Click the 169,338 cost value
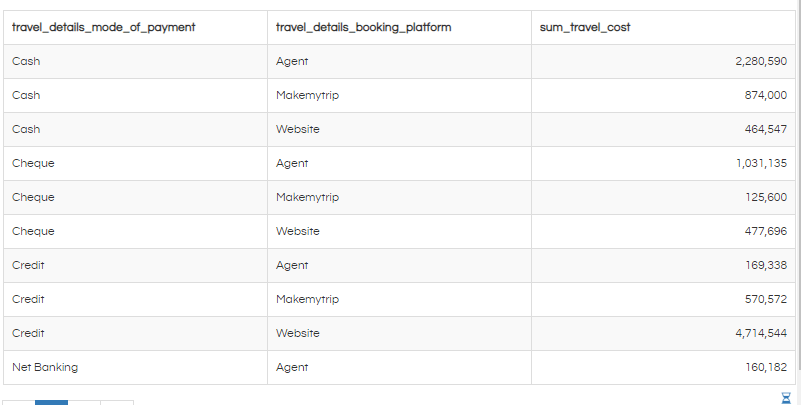801x405 pixels. pos(766,265)
